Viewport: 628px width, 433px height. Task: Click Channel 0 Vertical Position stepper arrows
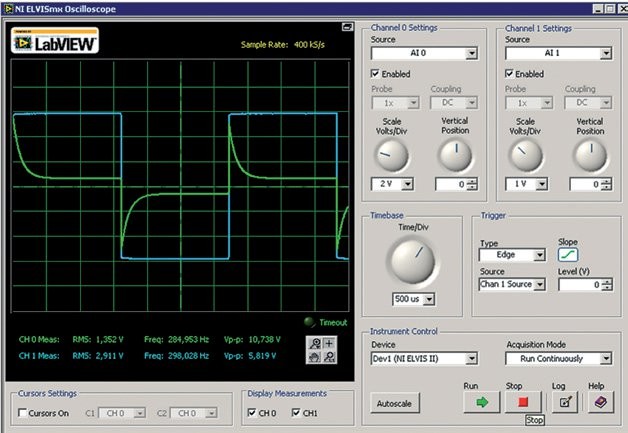coord(473,184)
